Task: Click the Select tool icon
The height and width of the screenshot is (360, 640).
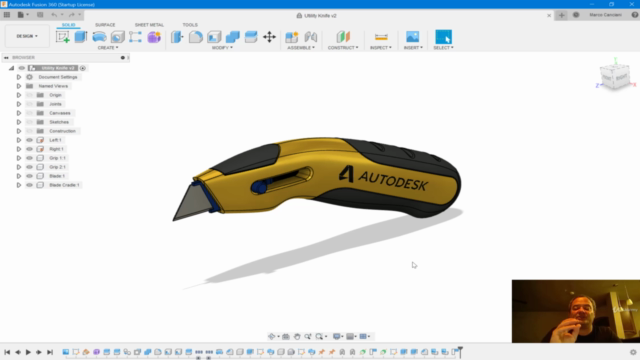Action: coord(443,37)
